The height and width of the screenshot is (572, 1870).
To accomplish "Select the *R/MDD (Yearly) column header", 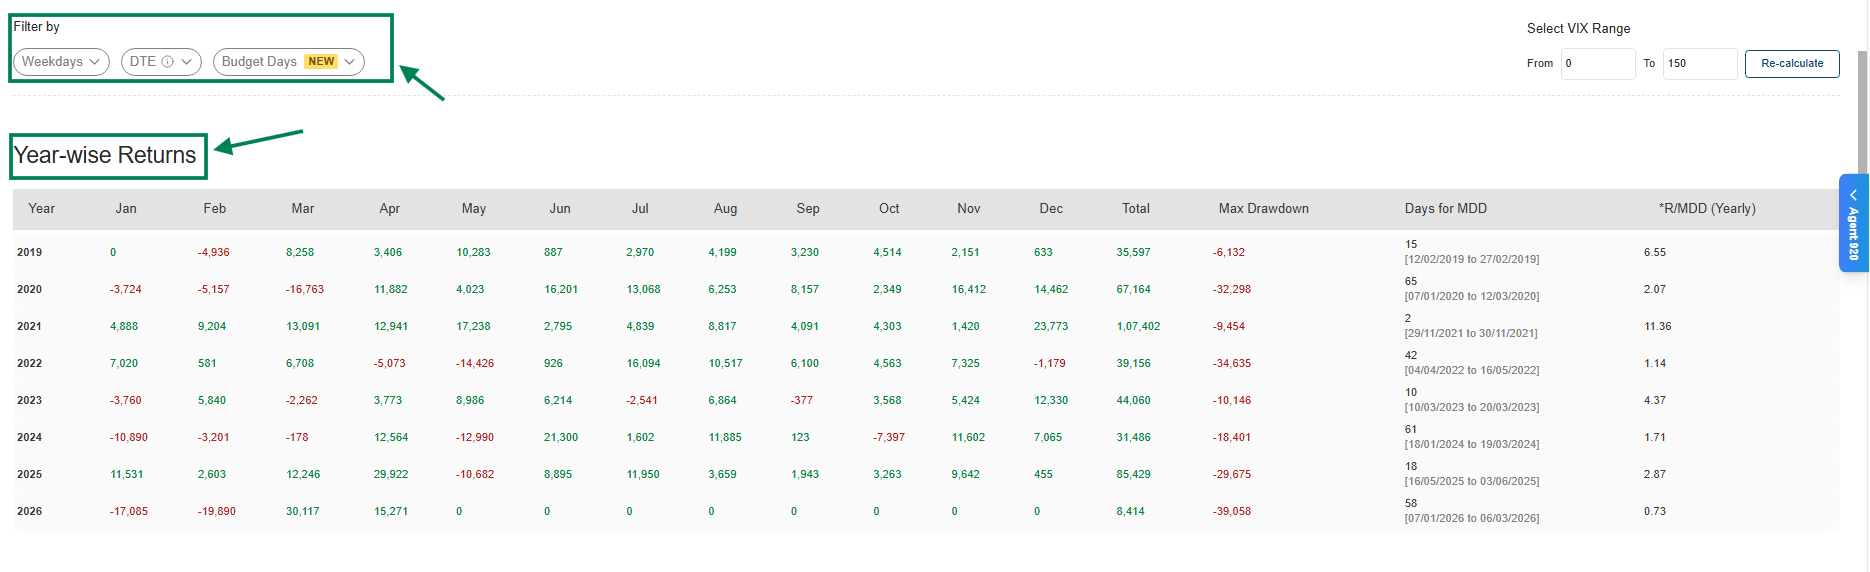I will click(1707, 209).
